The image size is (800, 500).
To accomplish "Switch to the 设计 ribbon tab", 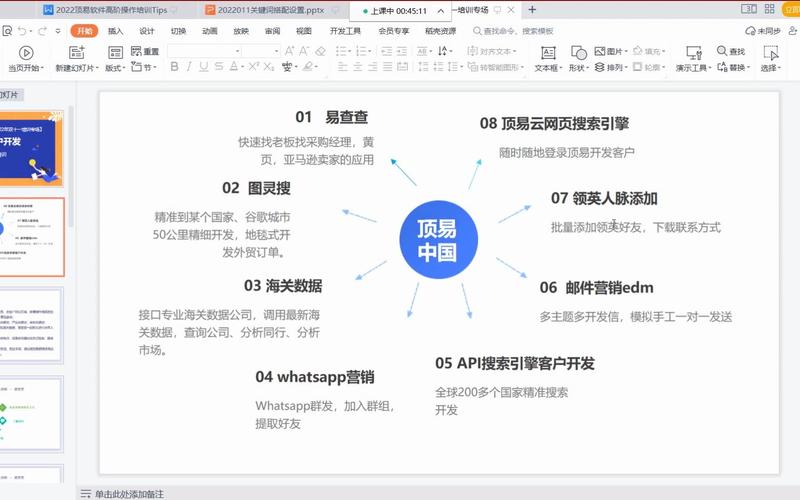I will coord(147,31).
